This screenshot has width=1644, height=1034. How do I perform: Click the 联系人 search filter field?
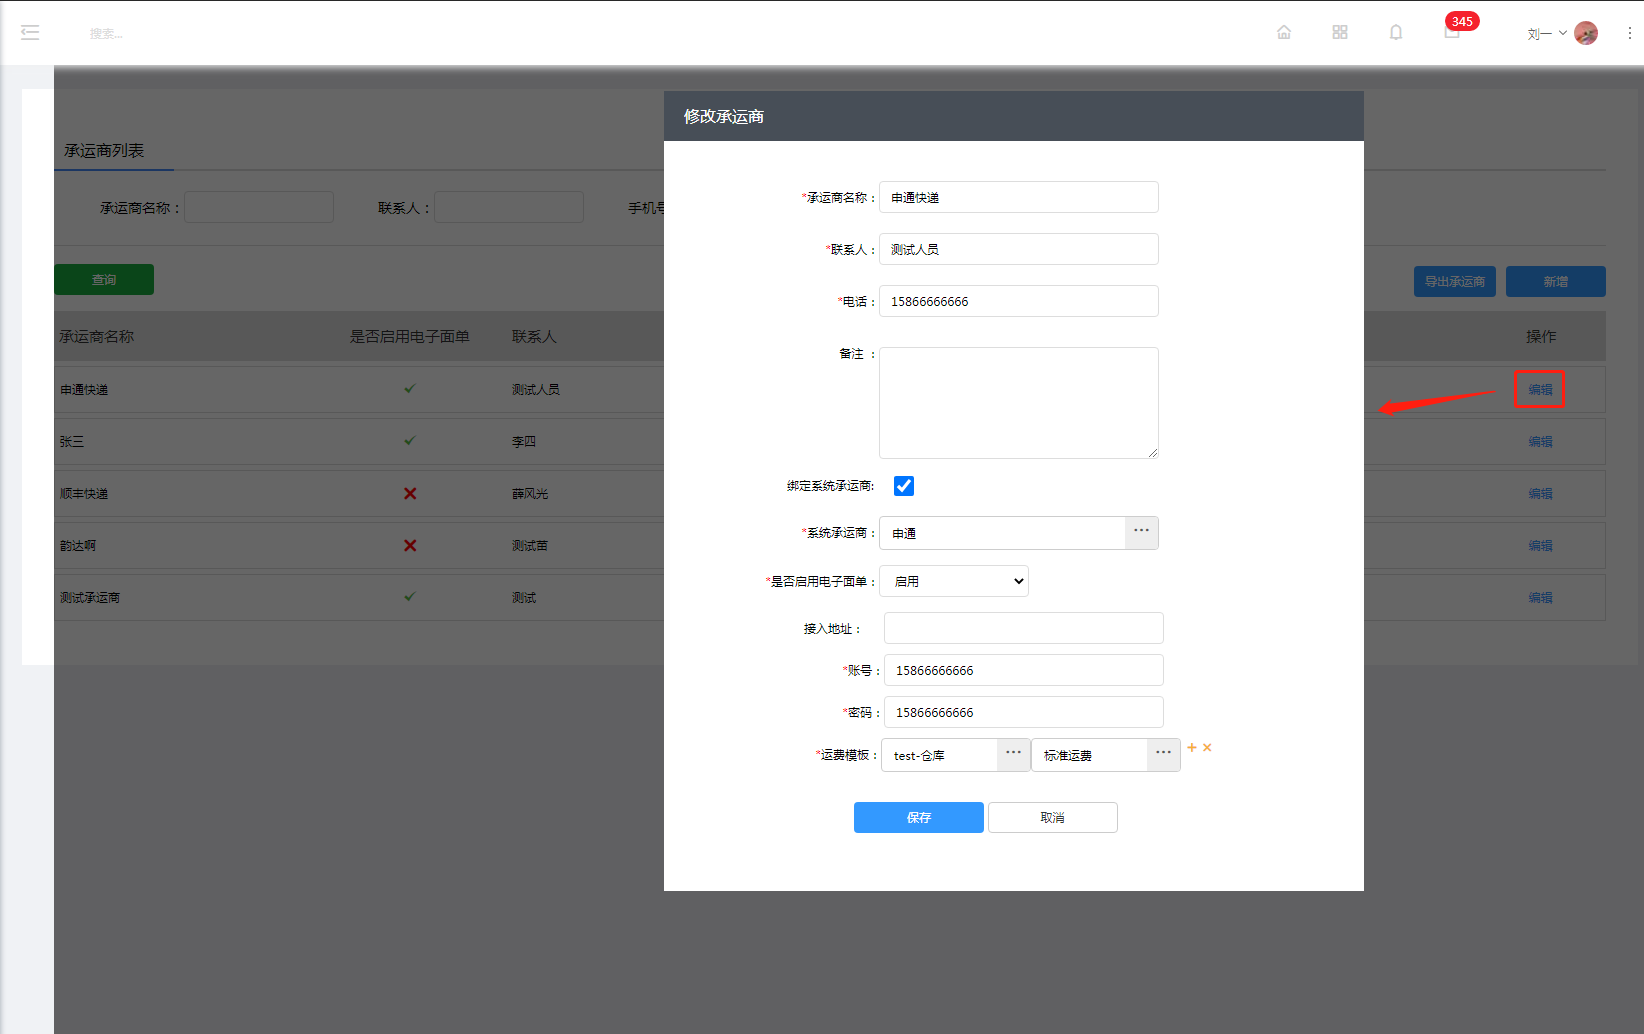click(x=509, y=207)
